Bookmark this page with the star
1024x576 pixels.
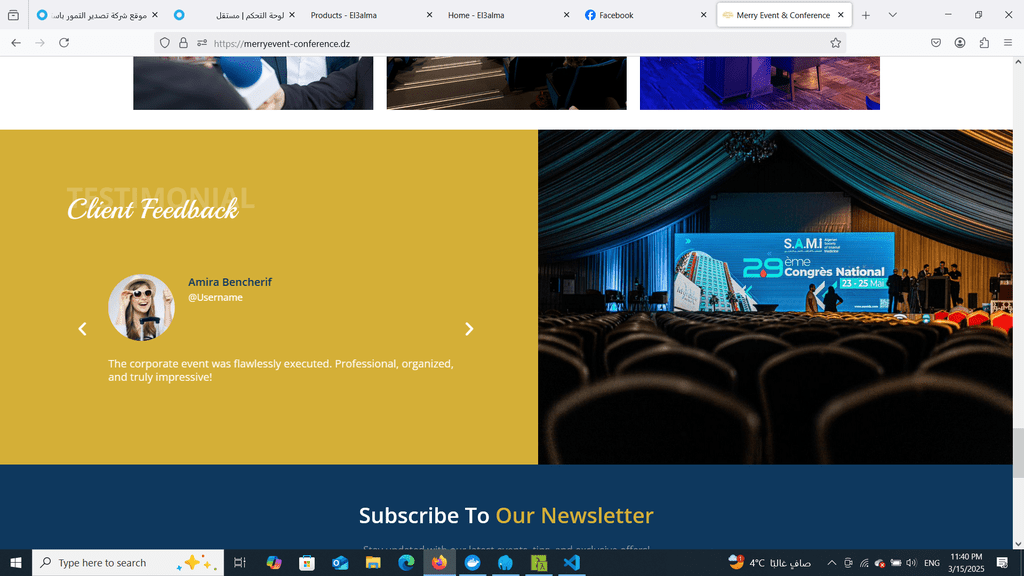pos(835,43)
